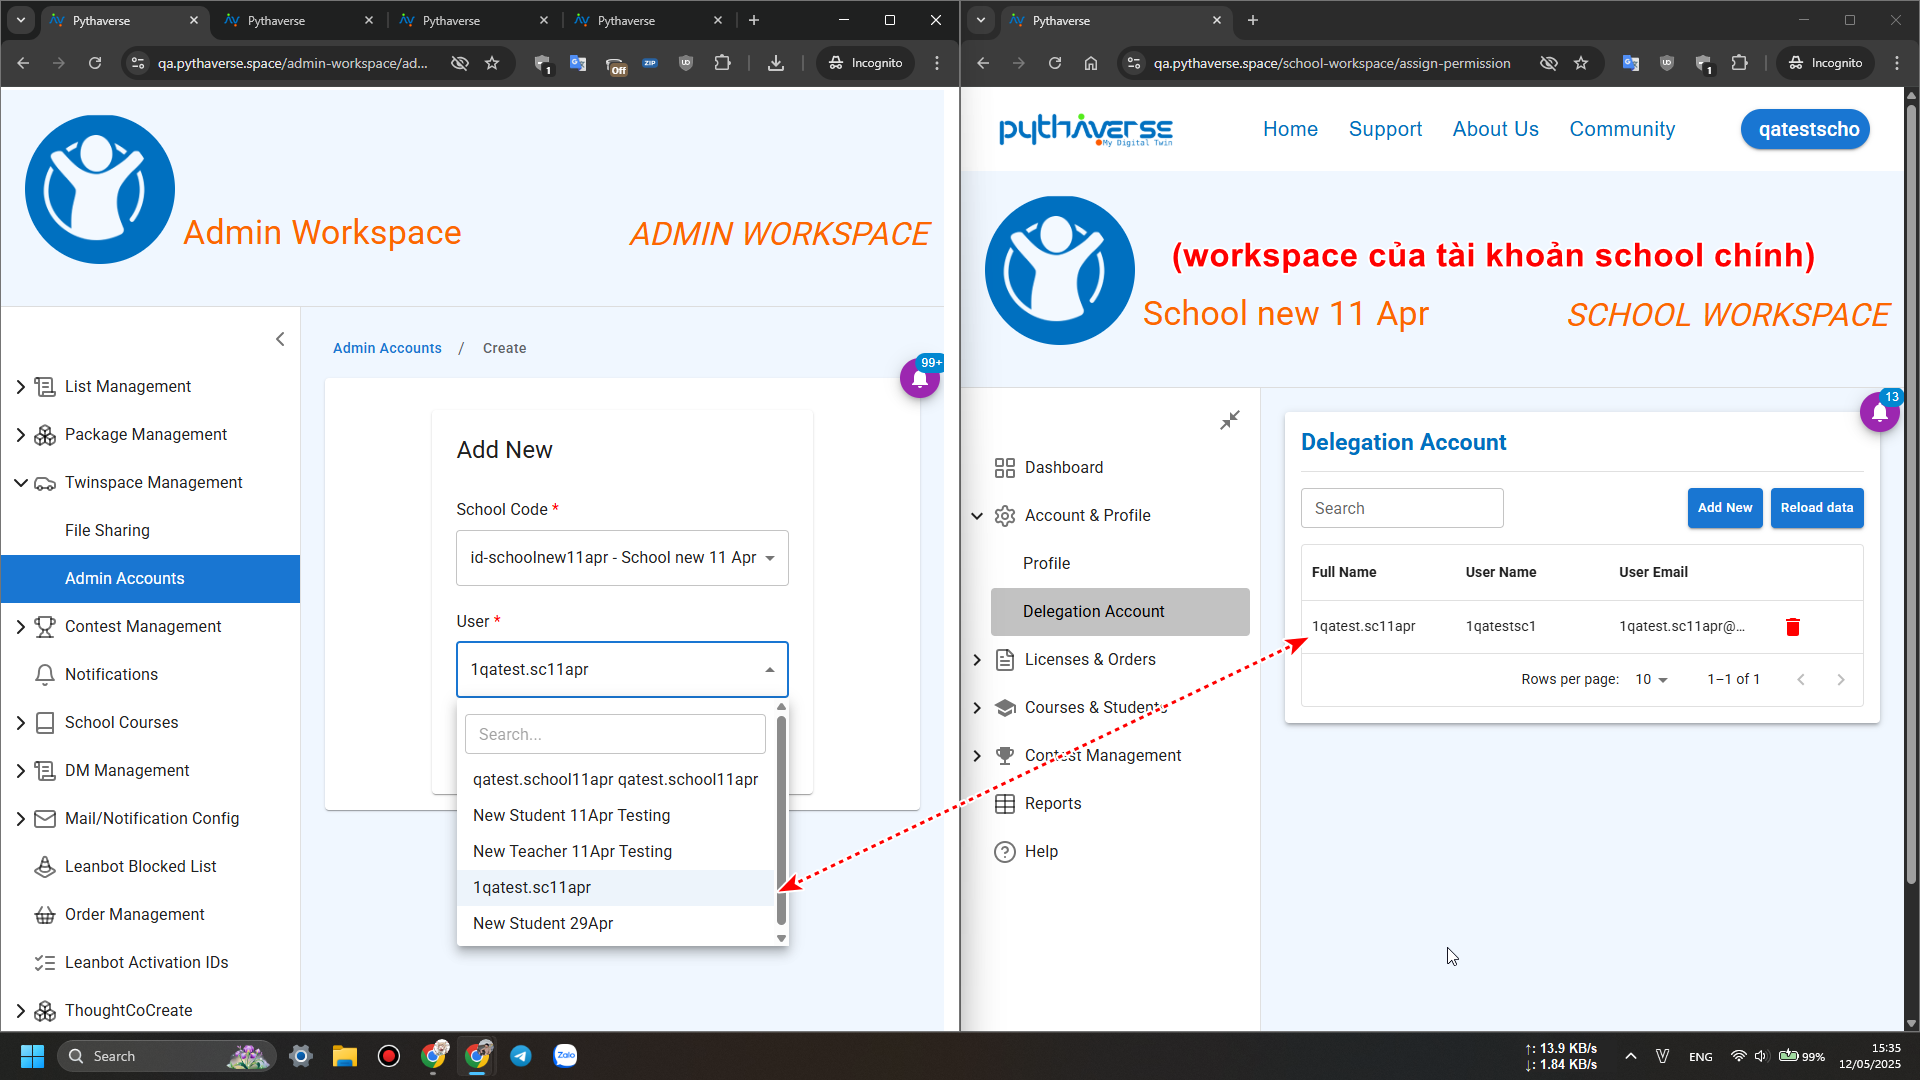Expand Contest Management in admin sidebar
Viewport: 1920px width, 1080px height.
20,627
